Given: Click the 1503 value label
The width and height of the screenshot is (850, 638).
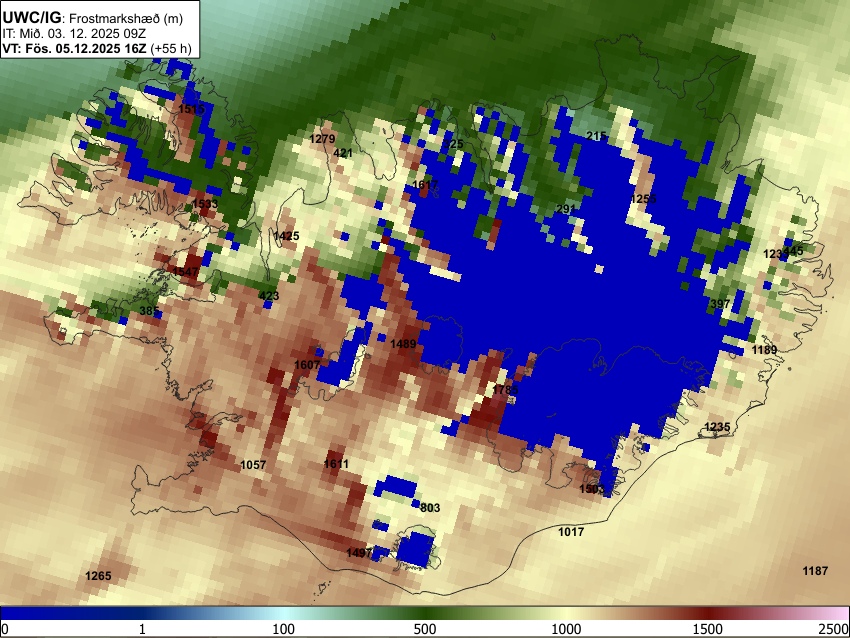Looking at the screenshot, I should pos(591,489).
